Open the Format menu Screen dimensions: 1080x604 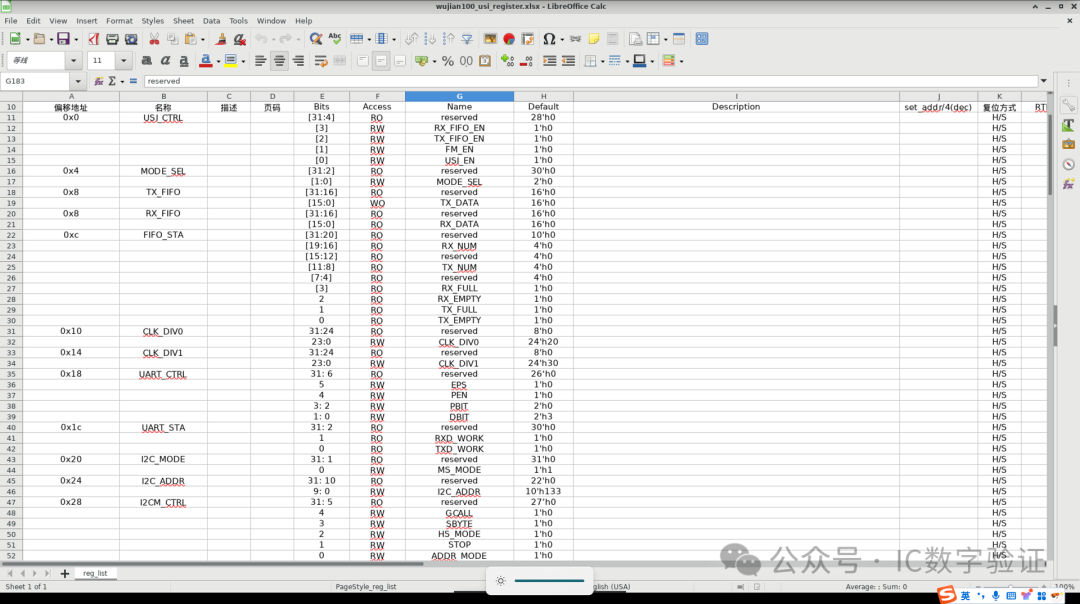[119, 20]
